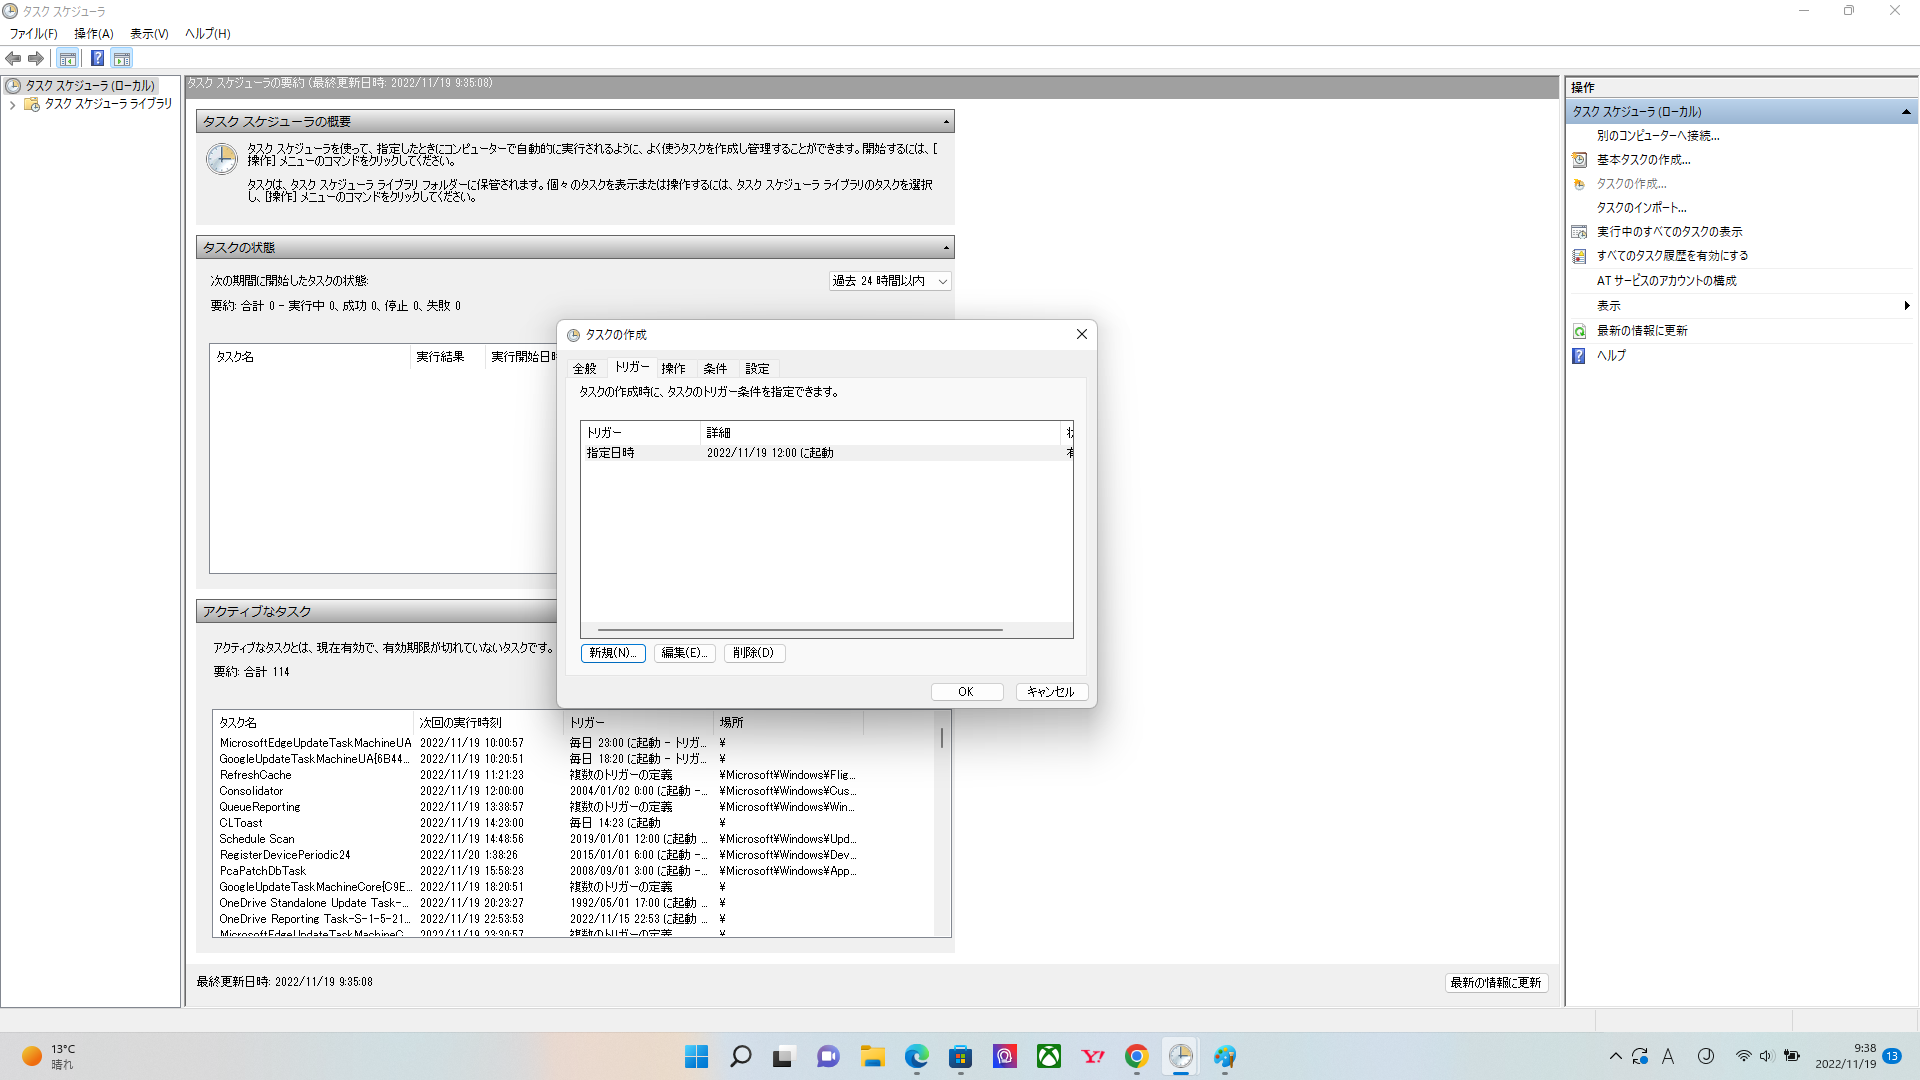This screenshot has height=1080, width=1920.
Task: Click the 編集(E)... button
Action: (x=684, y=653)
